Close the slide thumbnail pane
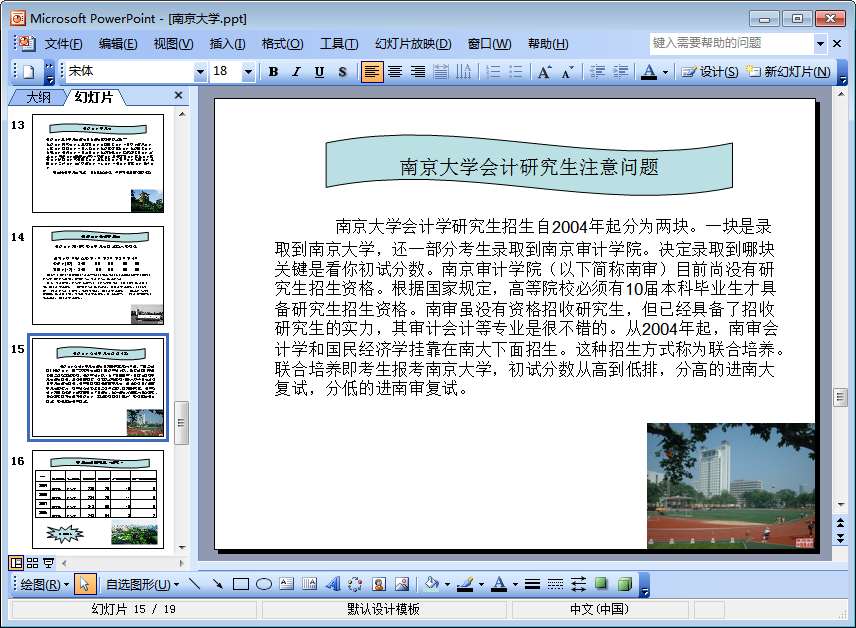 click(x=178, y=95)
